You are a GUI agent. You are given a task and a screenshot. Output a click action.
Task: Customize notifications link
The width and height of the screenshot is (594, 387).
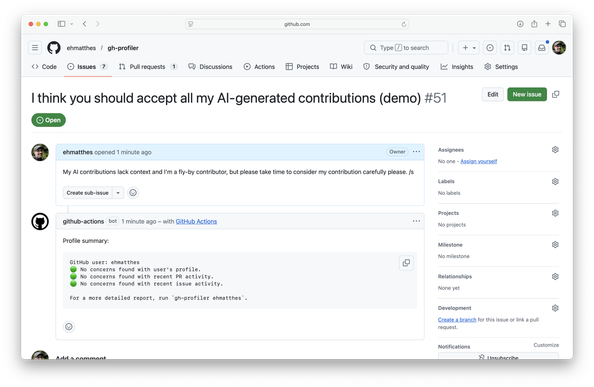tap(546, 345)
